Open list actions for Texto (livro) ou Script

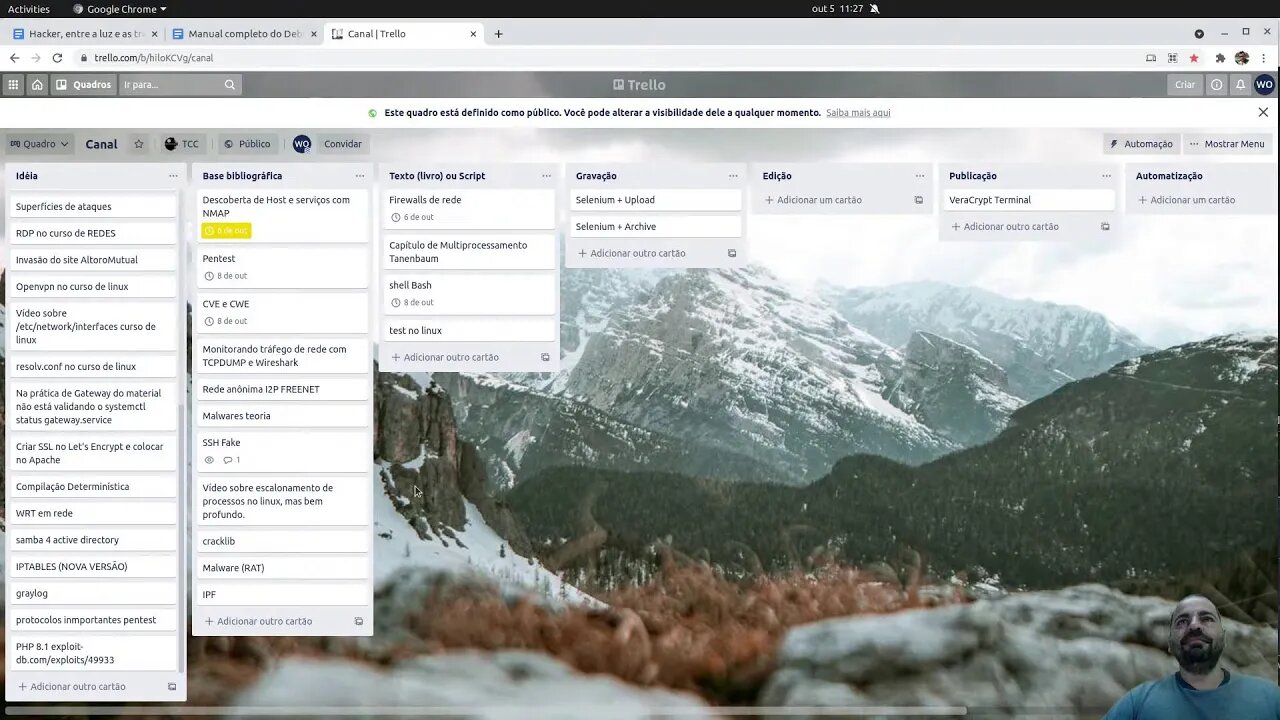coord(546,176)
